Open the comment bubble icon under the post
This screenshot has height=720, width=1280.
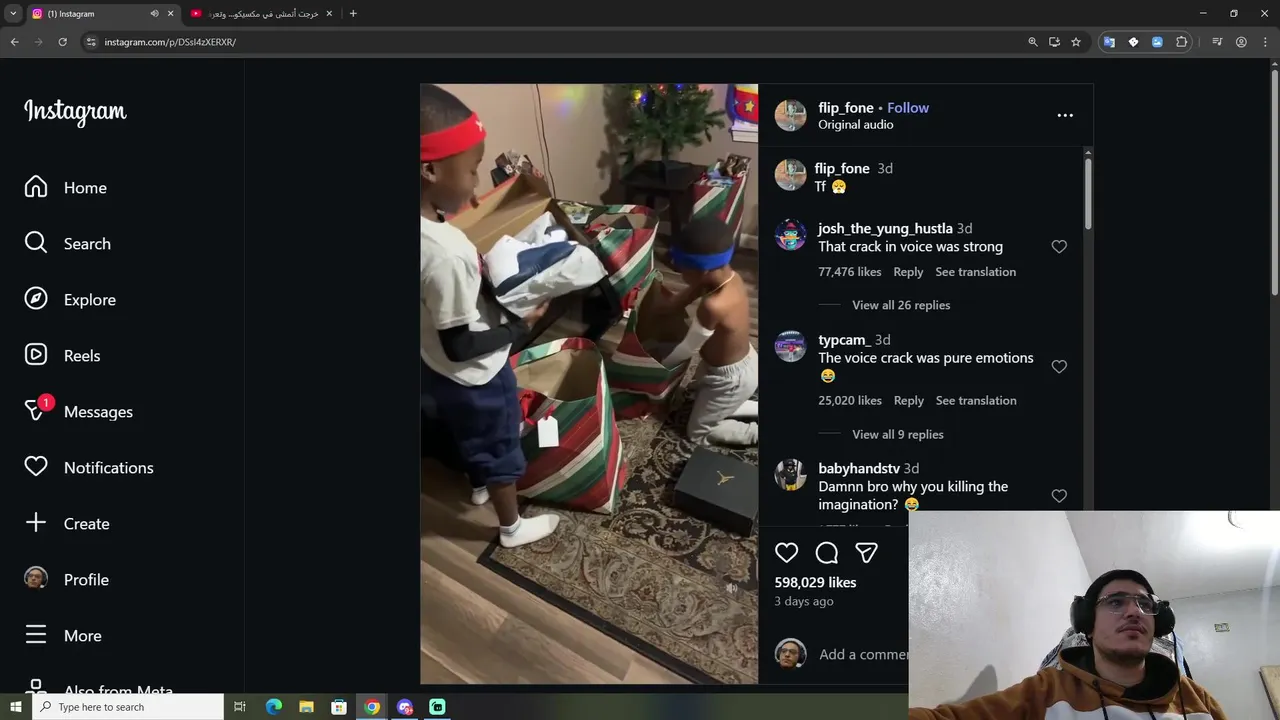click(827, 553)
